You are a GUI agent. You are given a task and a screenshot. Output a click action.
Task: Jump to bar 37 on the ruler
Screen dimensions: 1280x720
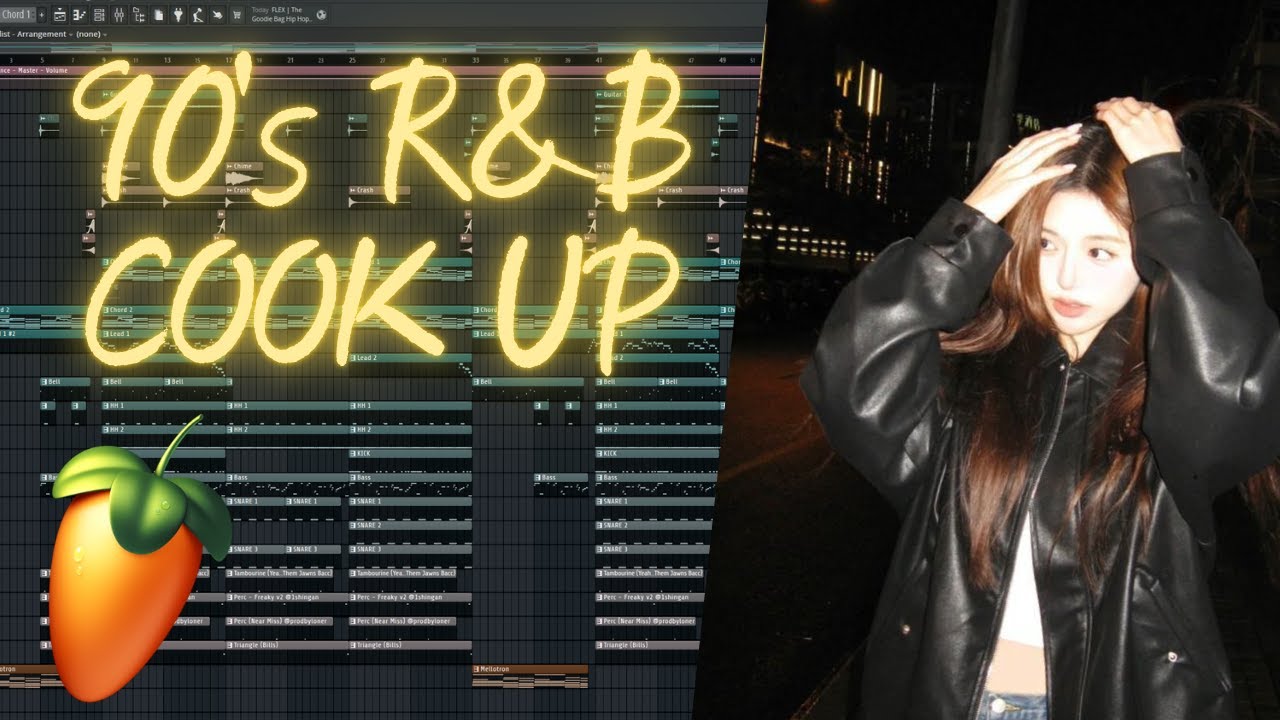[537, 60]
